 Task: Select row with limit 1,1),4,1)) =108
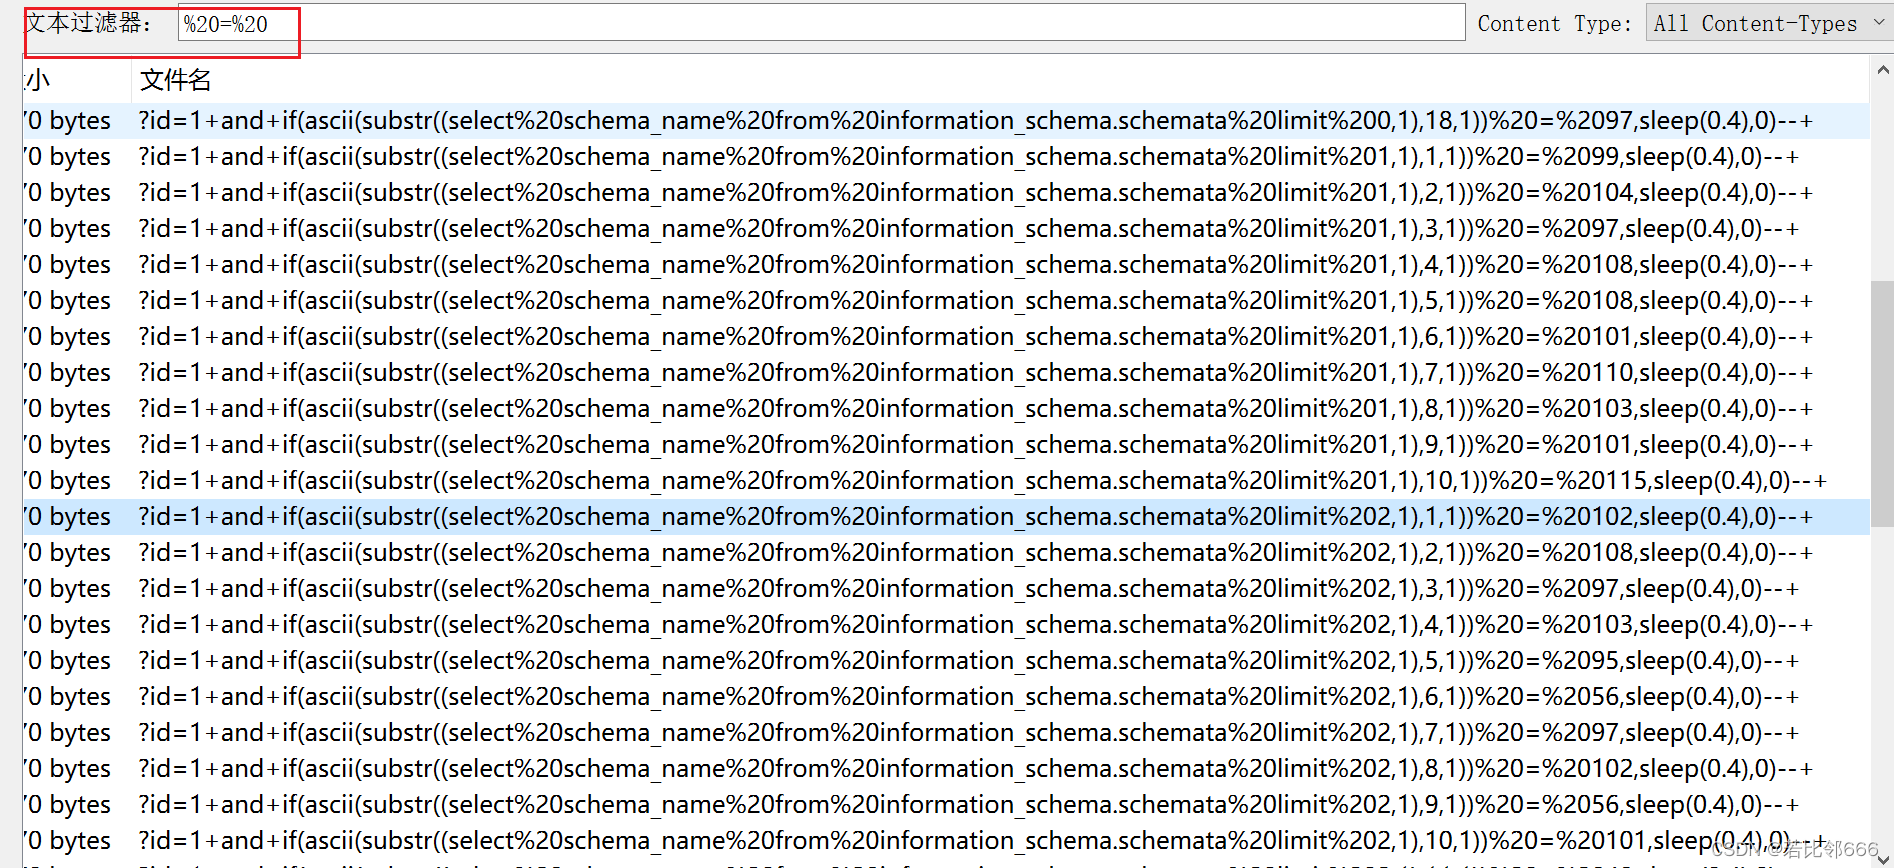[946, 265]
